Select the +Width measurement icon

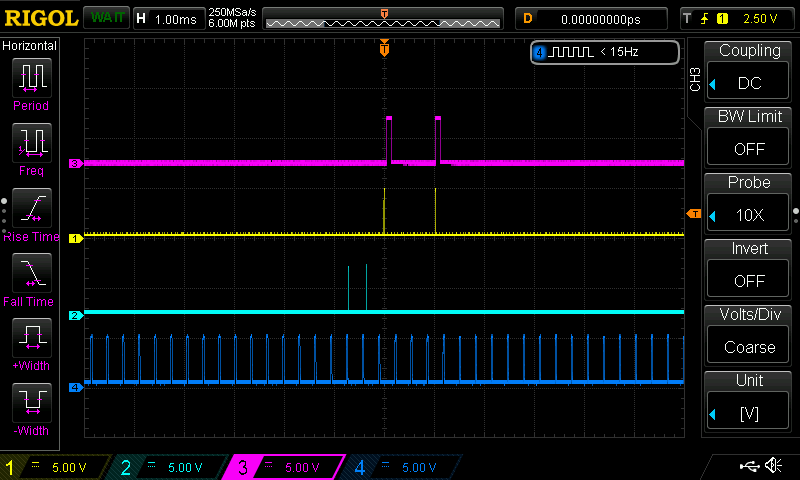tap(30, 340)
